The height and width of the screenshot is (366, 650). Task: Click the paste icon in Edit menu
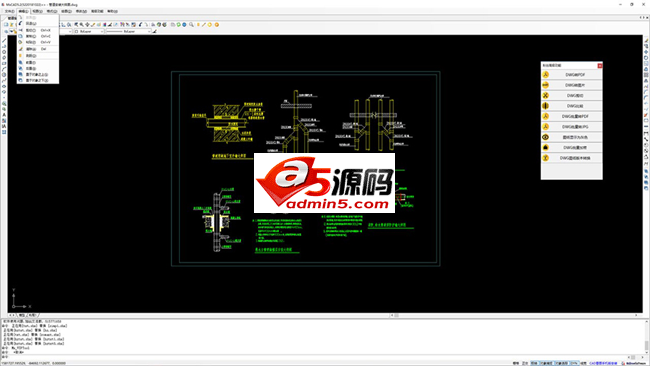pyautogui.click(x=21, y=42)
